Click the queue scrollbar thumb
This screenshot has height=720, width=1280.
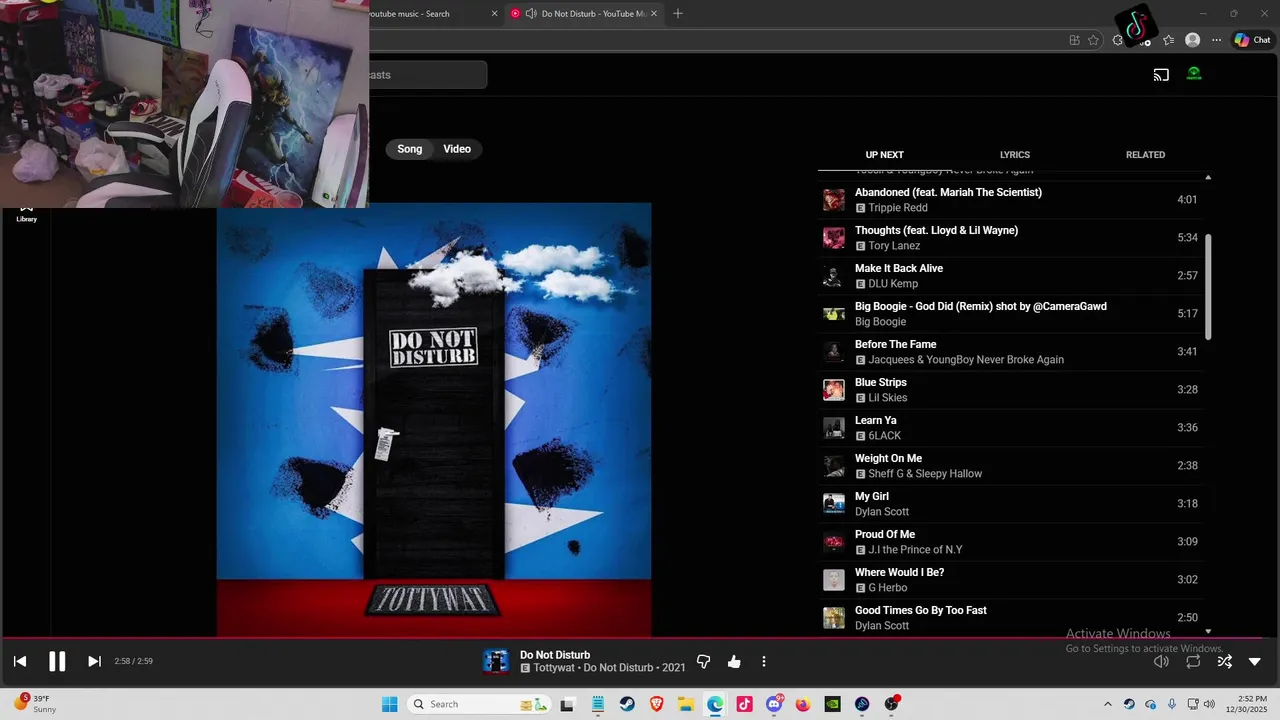[1208, 287]
